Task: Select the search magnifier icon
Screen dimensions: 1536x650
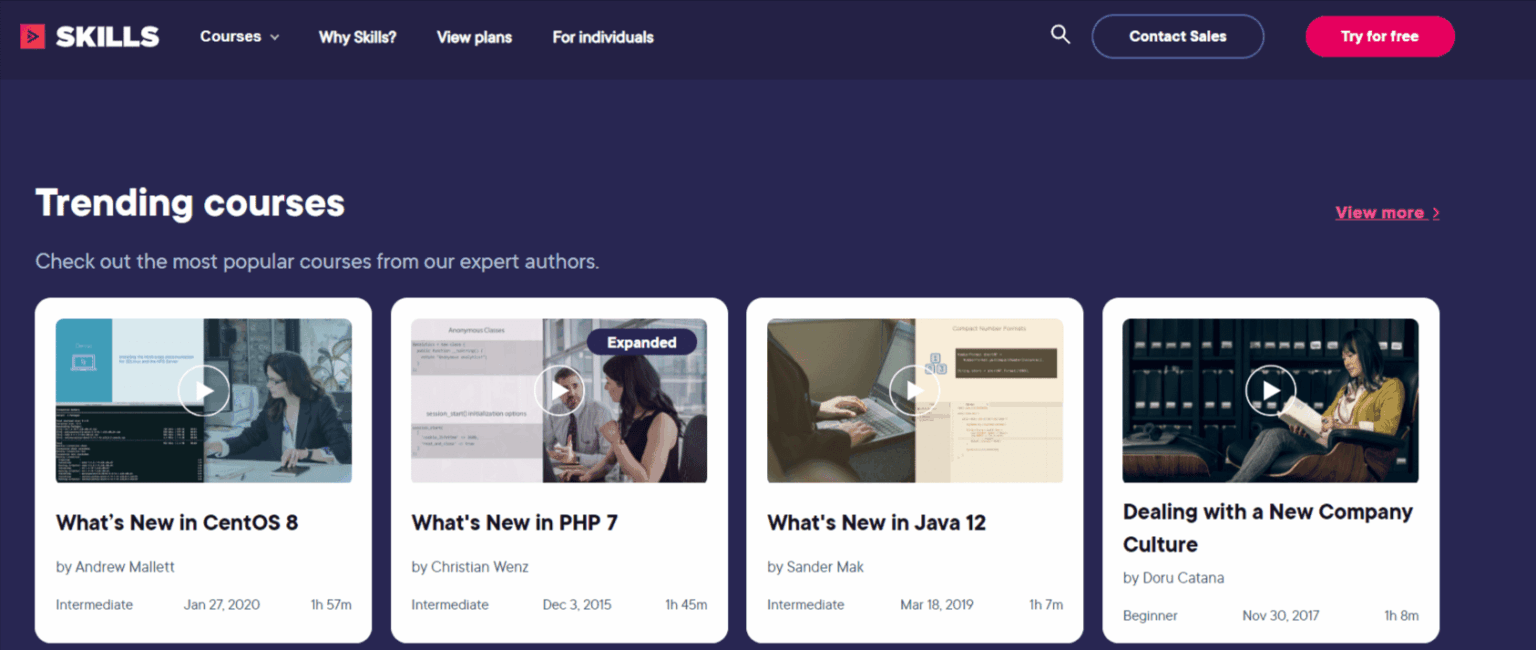Action: coord(1060,34)
